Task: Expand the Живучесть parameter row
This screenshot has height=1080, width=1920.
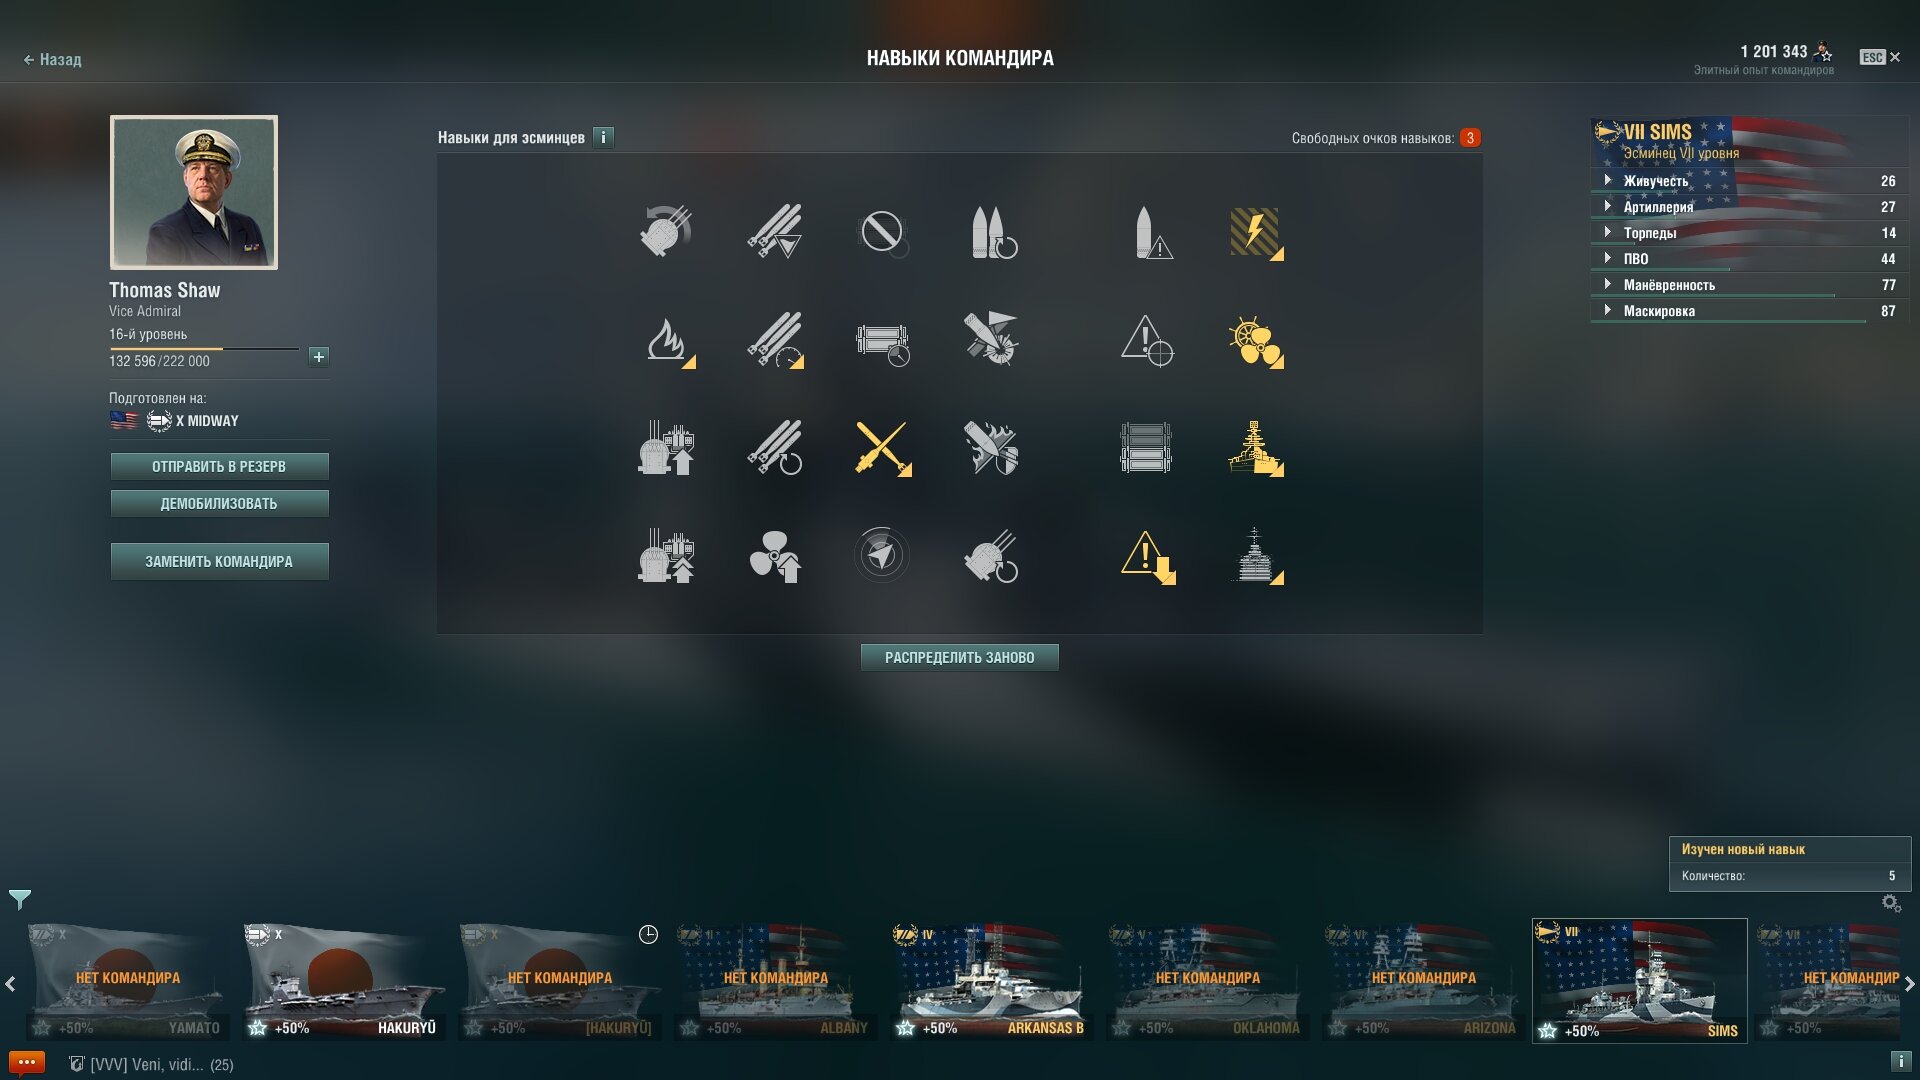Action: pos(1749,181)
